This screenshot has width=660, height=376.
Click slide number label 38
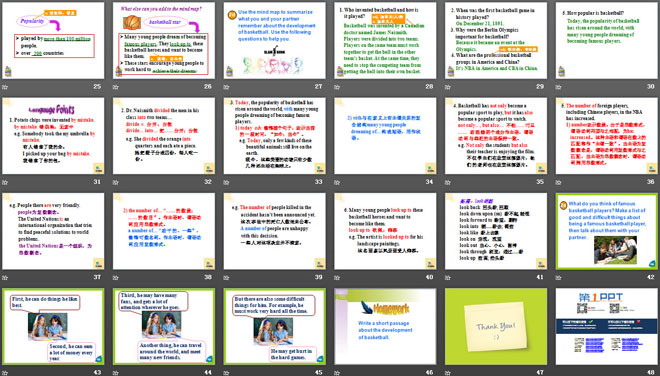click(x=208, y=277)
